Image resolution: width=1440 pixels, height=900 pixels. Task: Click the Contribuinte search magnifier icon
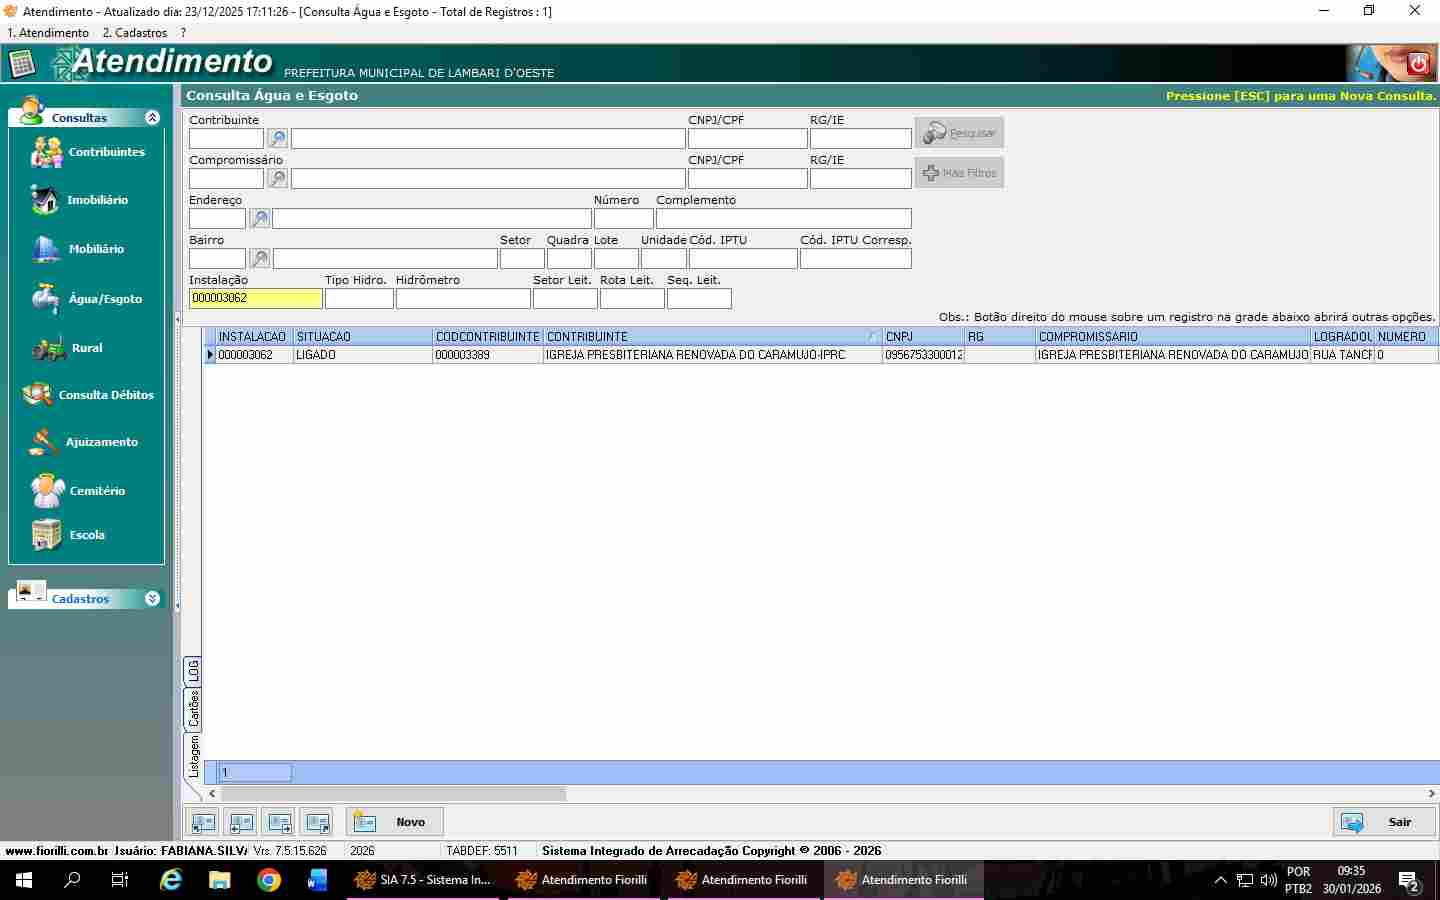(277, 139)
